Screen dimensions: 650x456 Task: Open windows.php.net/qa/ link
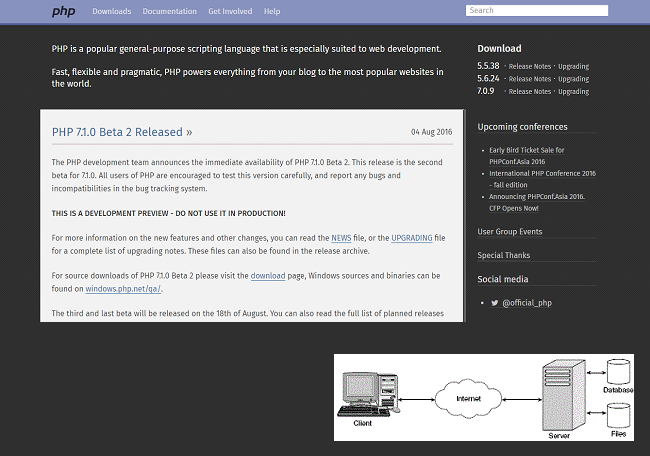point(123,289)
